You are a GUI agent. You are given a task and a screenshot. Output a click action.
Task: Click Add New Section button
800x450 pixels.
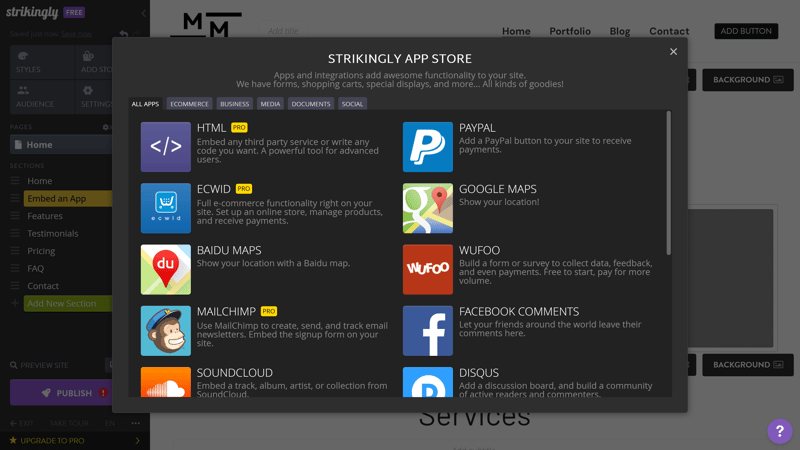68,303
